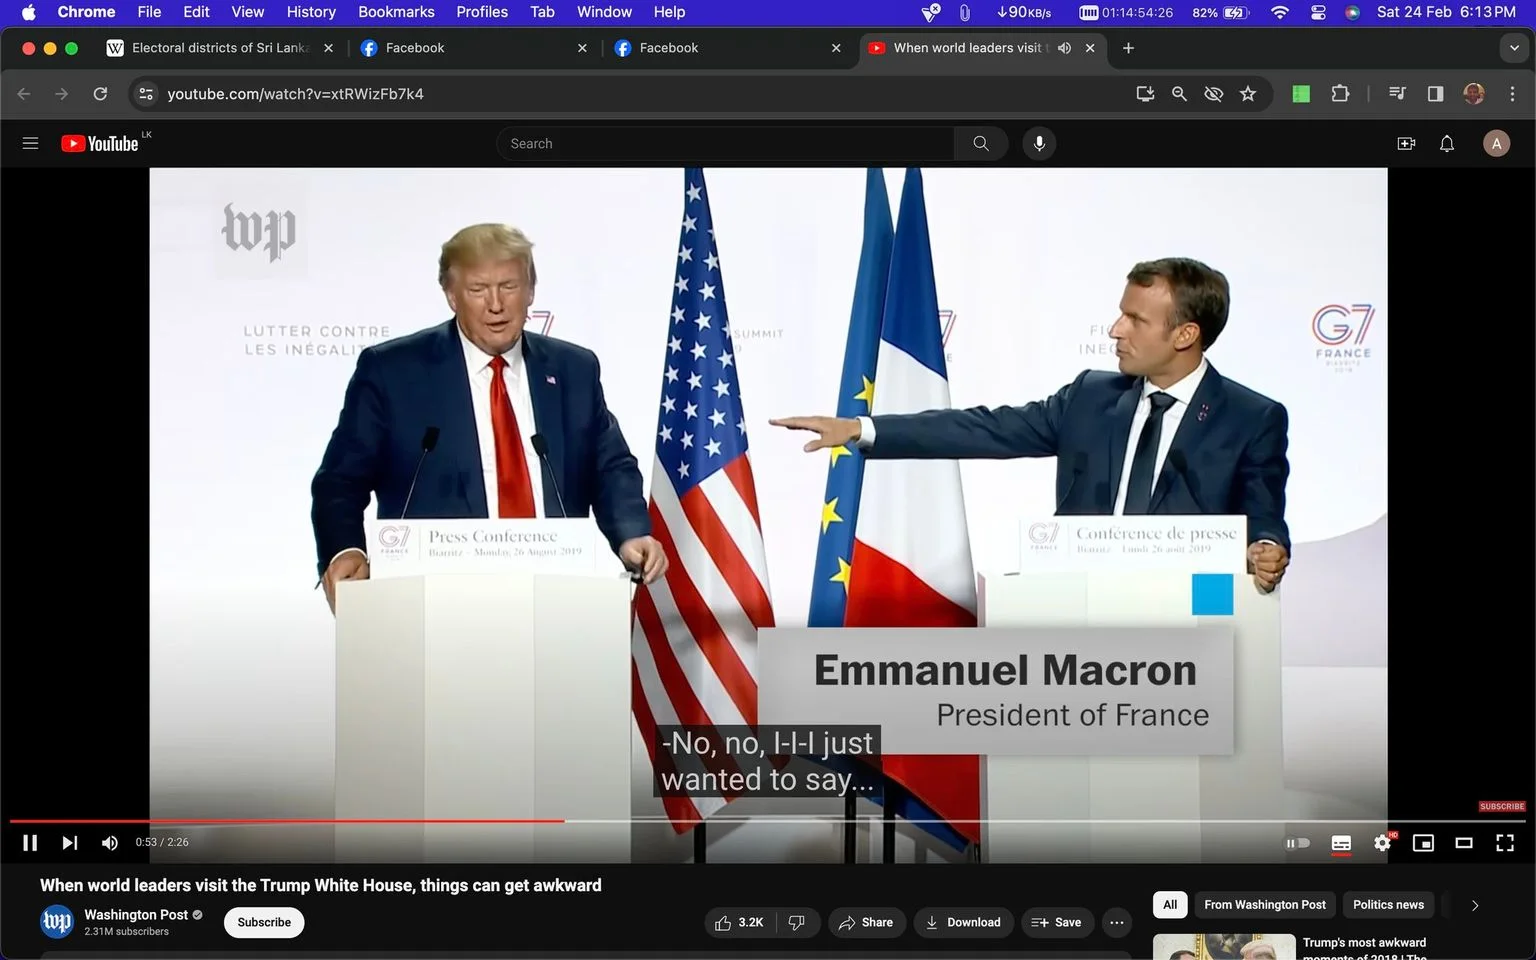
Task: Search with your voice microphone
Action: pos(1039,143)
